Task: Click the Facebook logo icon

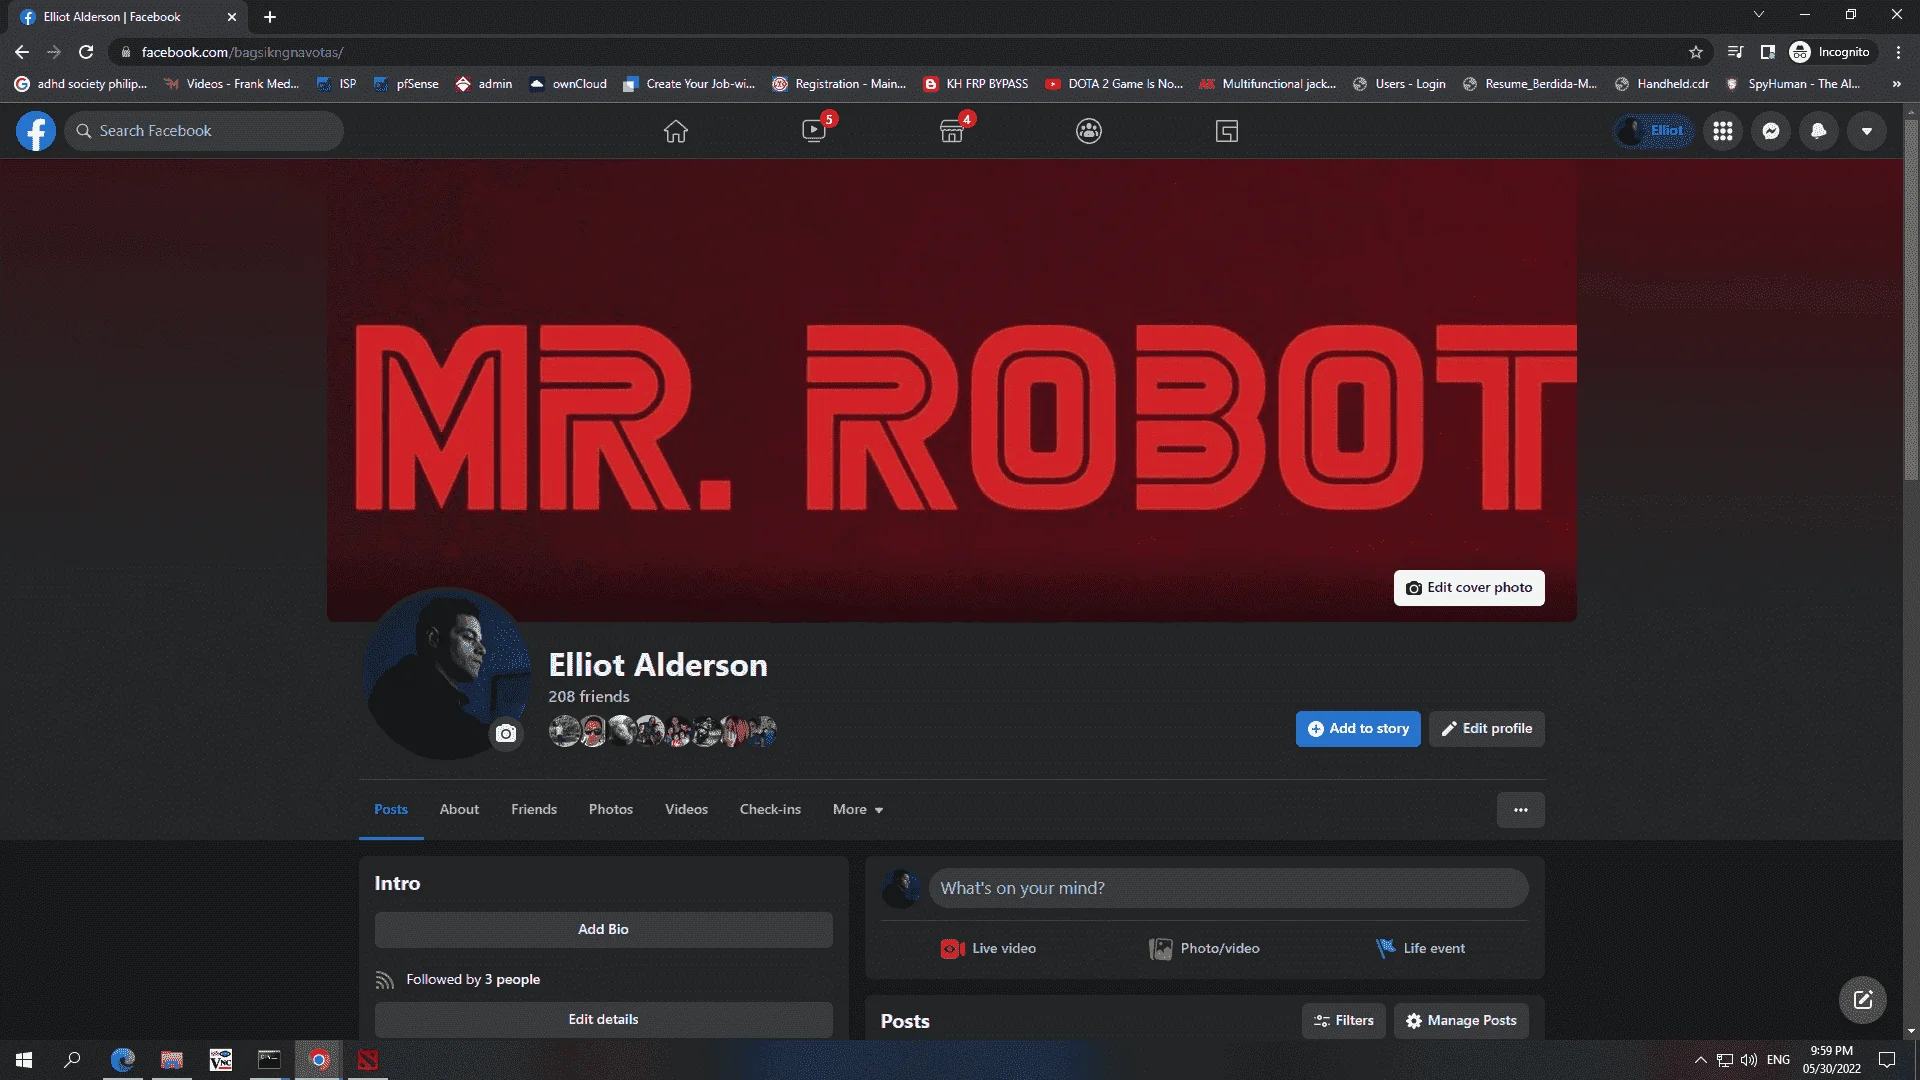Action: [x=36, y=131]
